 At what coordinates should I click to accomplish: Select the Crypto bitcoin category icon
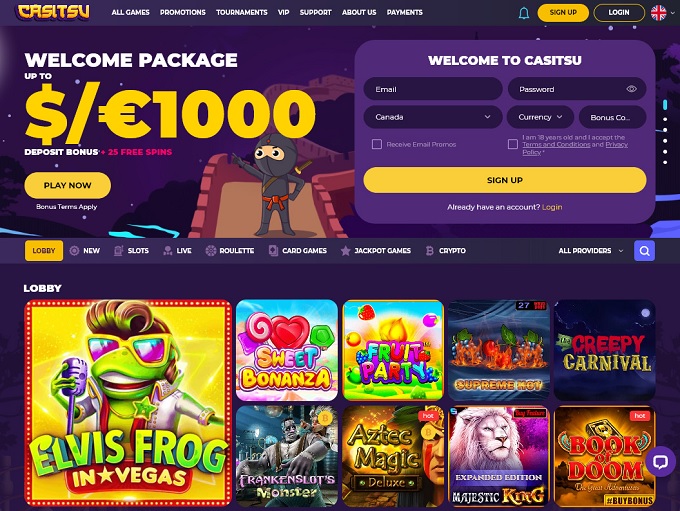click(x=429, y=250)
